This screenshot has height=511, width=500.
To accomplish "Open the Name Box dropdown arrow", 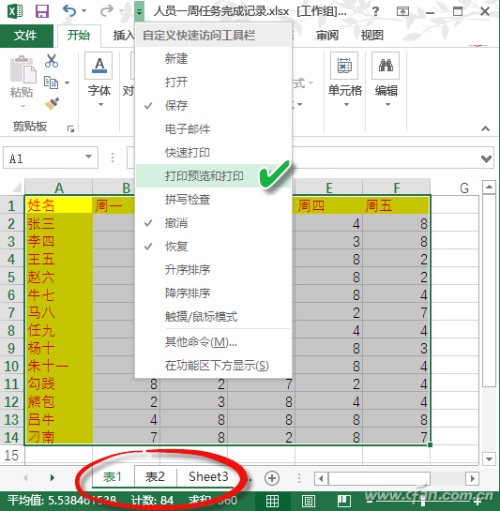I will [x=88, y=157].
